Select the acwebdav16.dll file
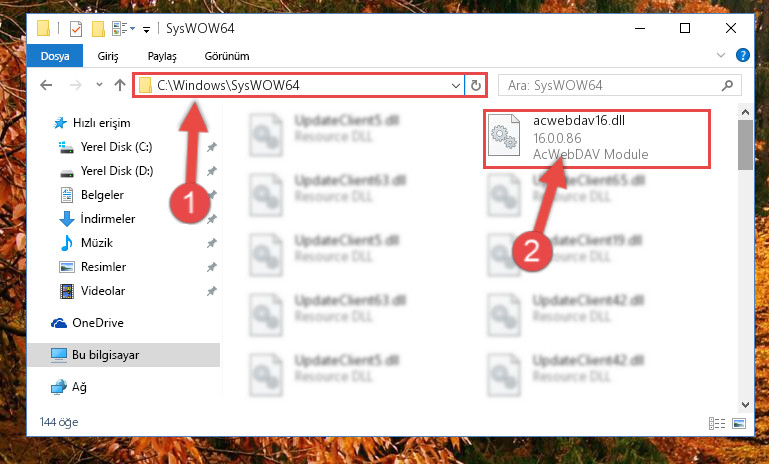Viewport: 769px width, 464px height. (596, 139)
